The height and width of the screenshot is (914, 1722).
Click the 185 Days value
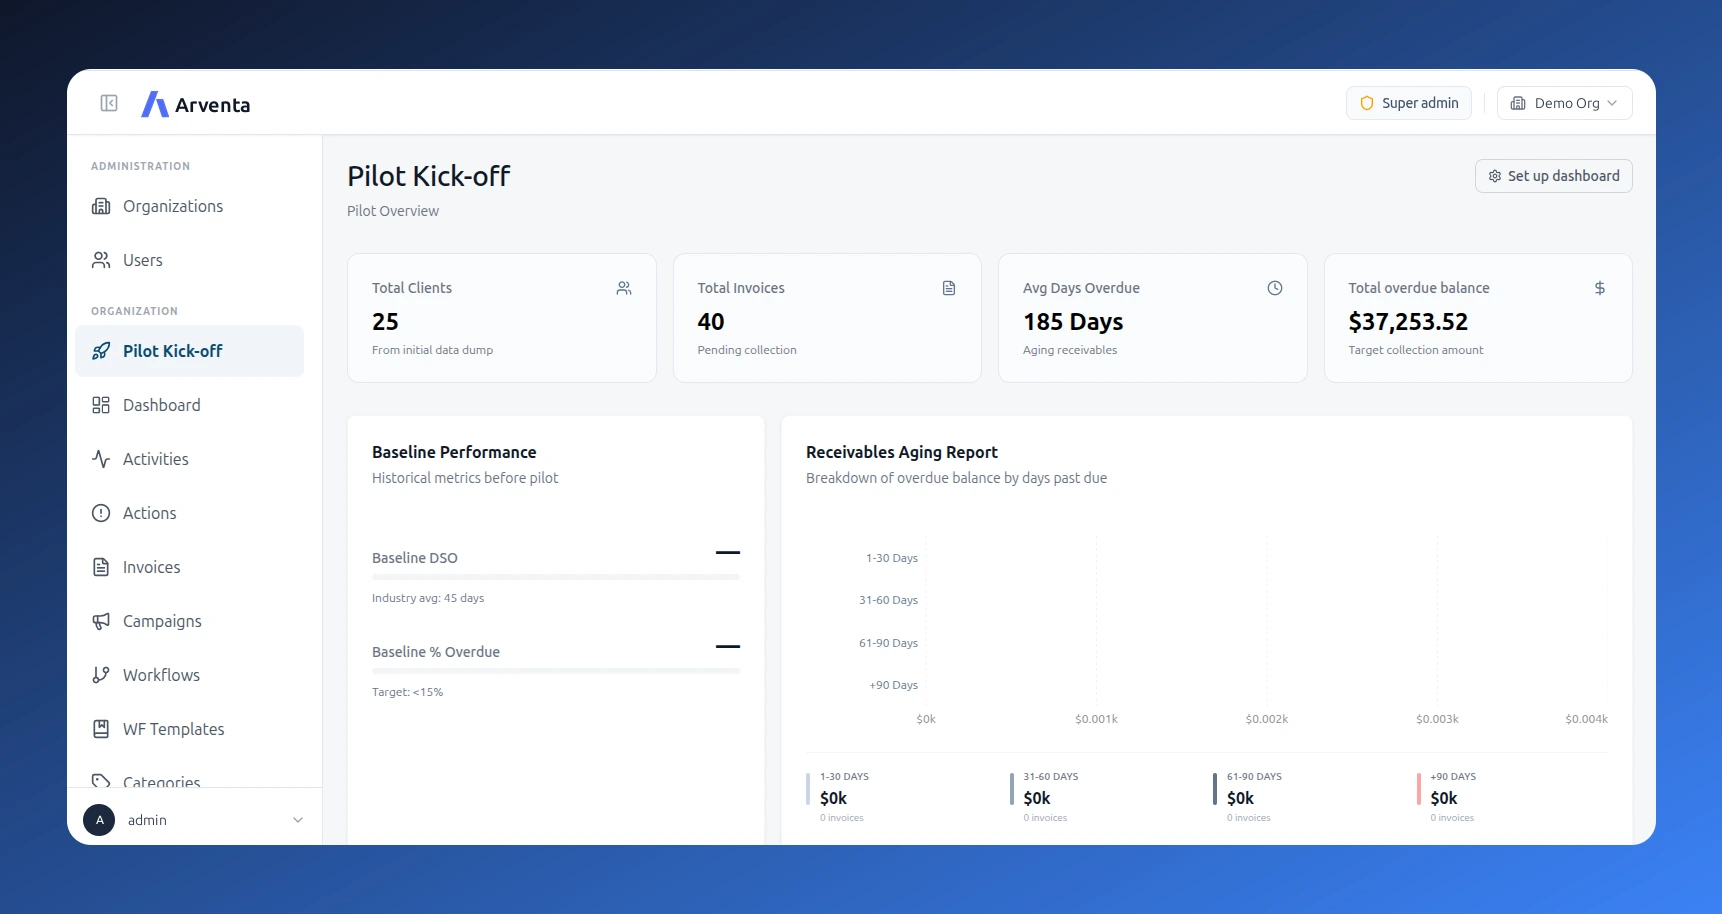(1073, 322)
